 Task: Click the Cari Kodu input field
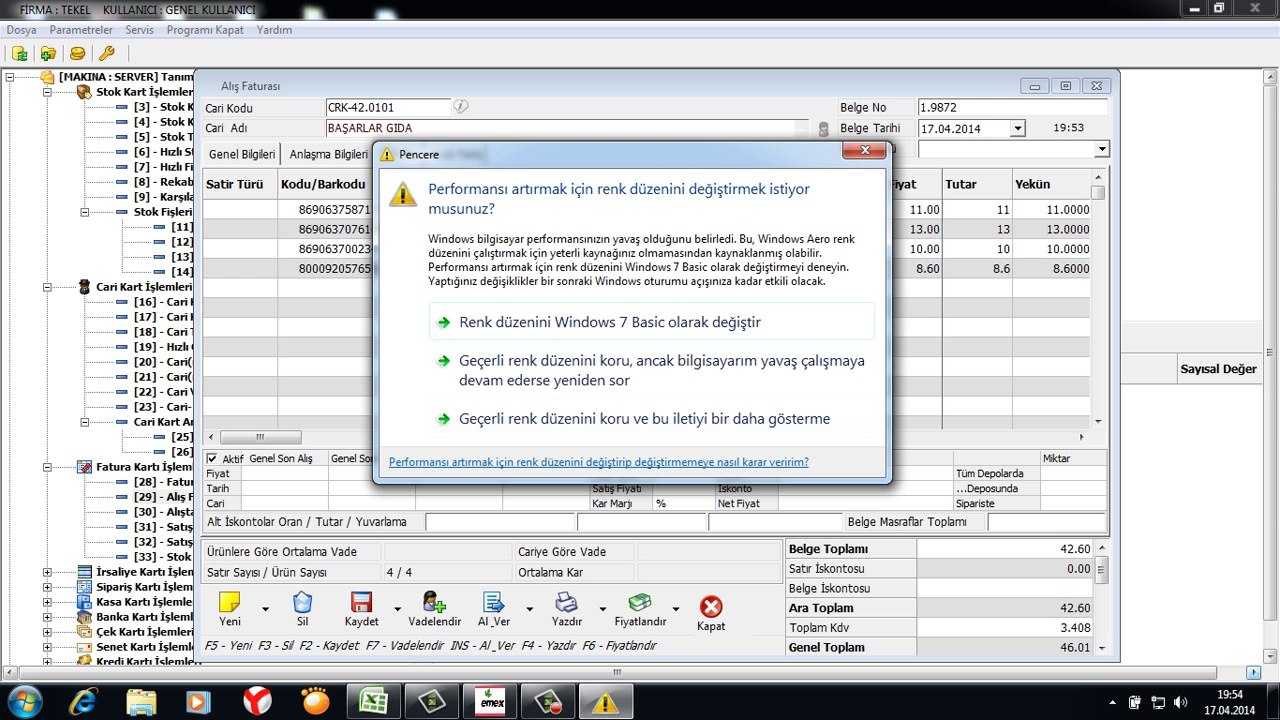coord(389,107)
